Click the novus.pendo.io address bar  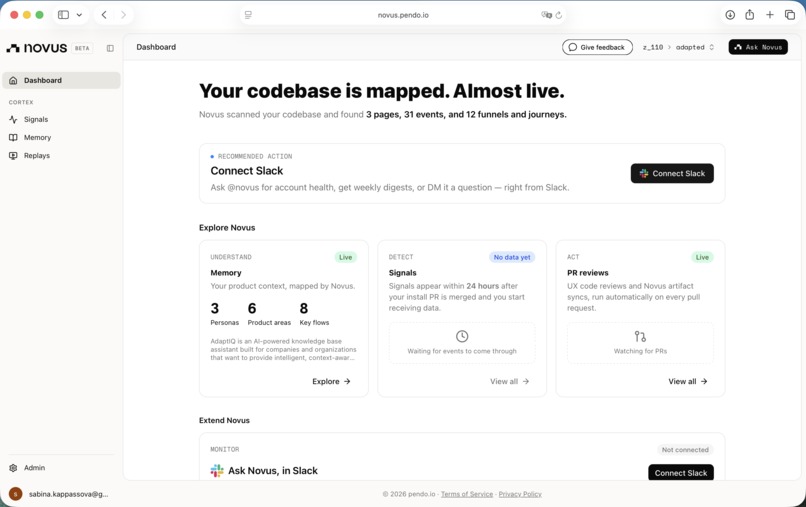403,15
